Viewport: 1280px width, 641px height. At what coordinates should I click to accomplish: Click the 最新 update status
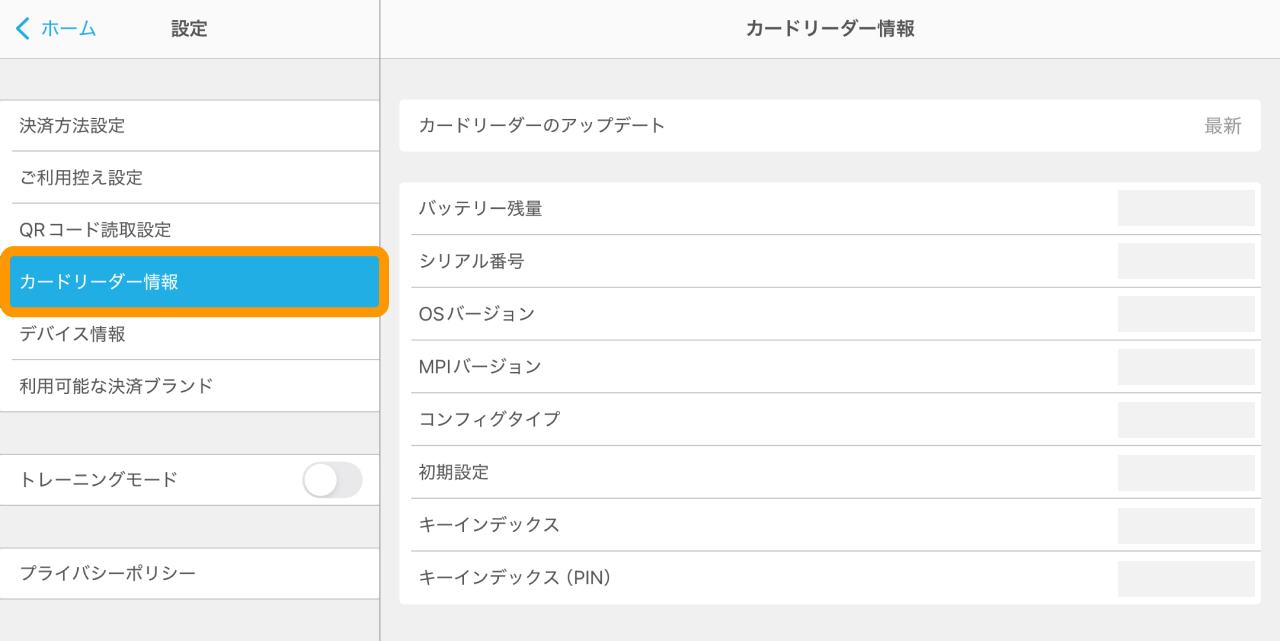[1222, 126]
